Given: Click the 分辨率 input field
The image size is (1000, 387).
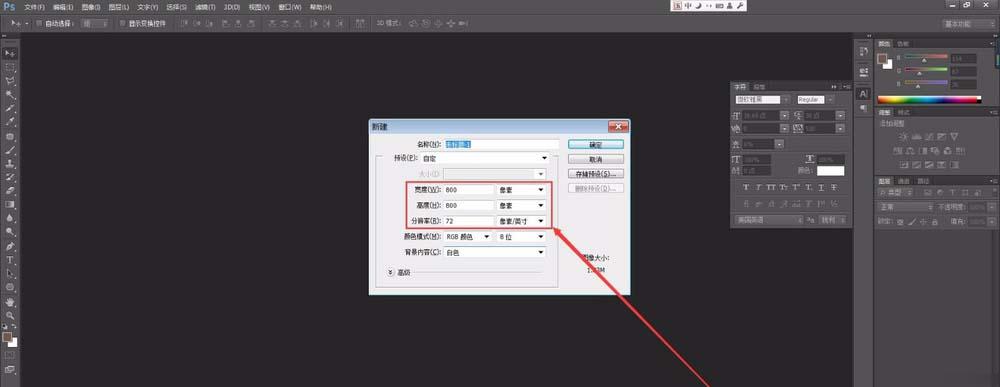Looking at the screenshot, I should (469, 221).
